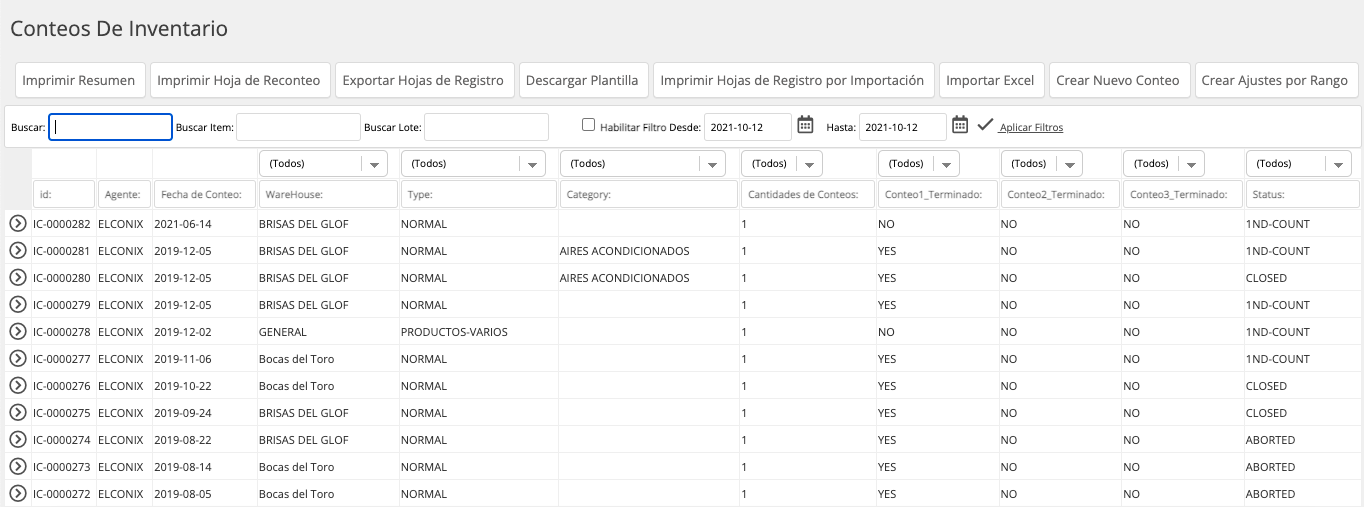Expand row IC-0000275 with its arrow icon

(17, 413)
